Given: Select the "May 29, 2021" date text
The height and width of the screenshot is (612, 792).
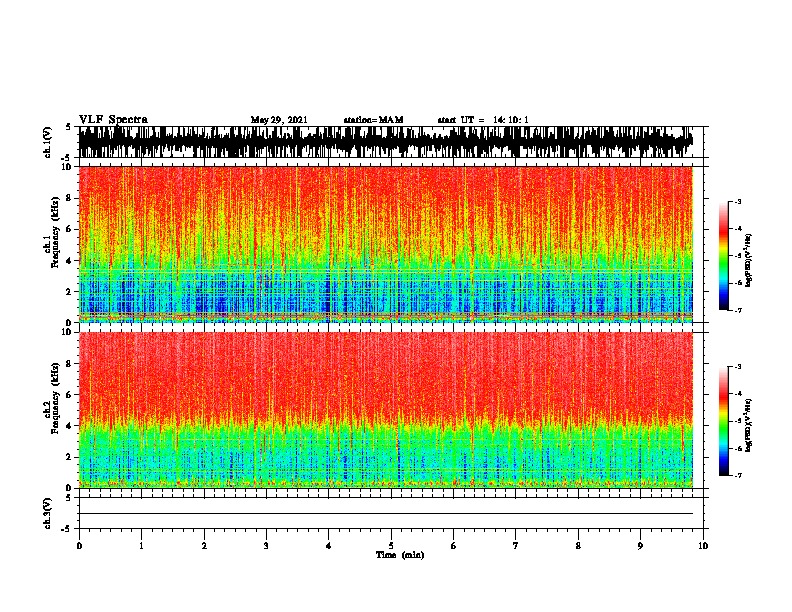Looking at the screenshot, I should coord(279,120).
